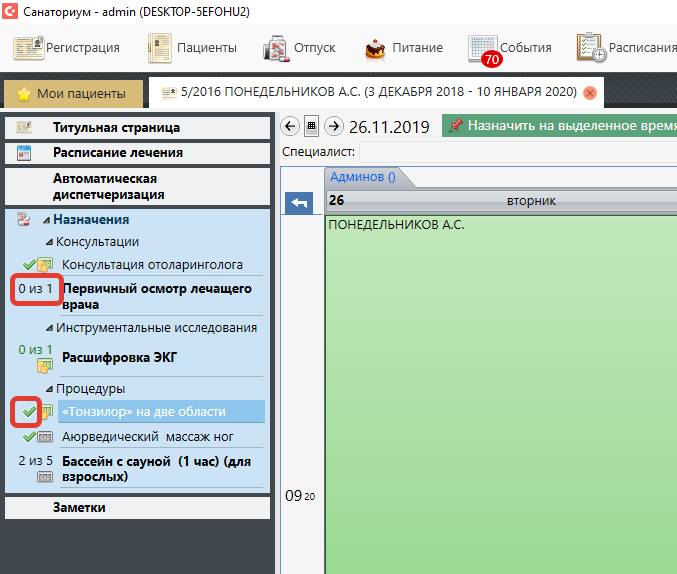The height and width of the screenshot is (574, 677).
Task: Collapse the Консультации group
Action: coord(49,242)
